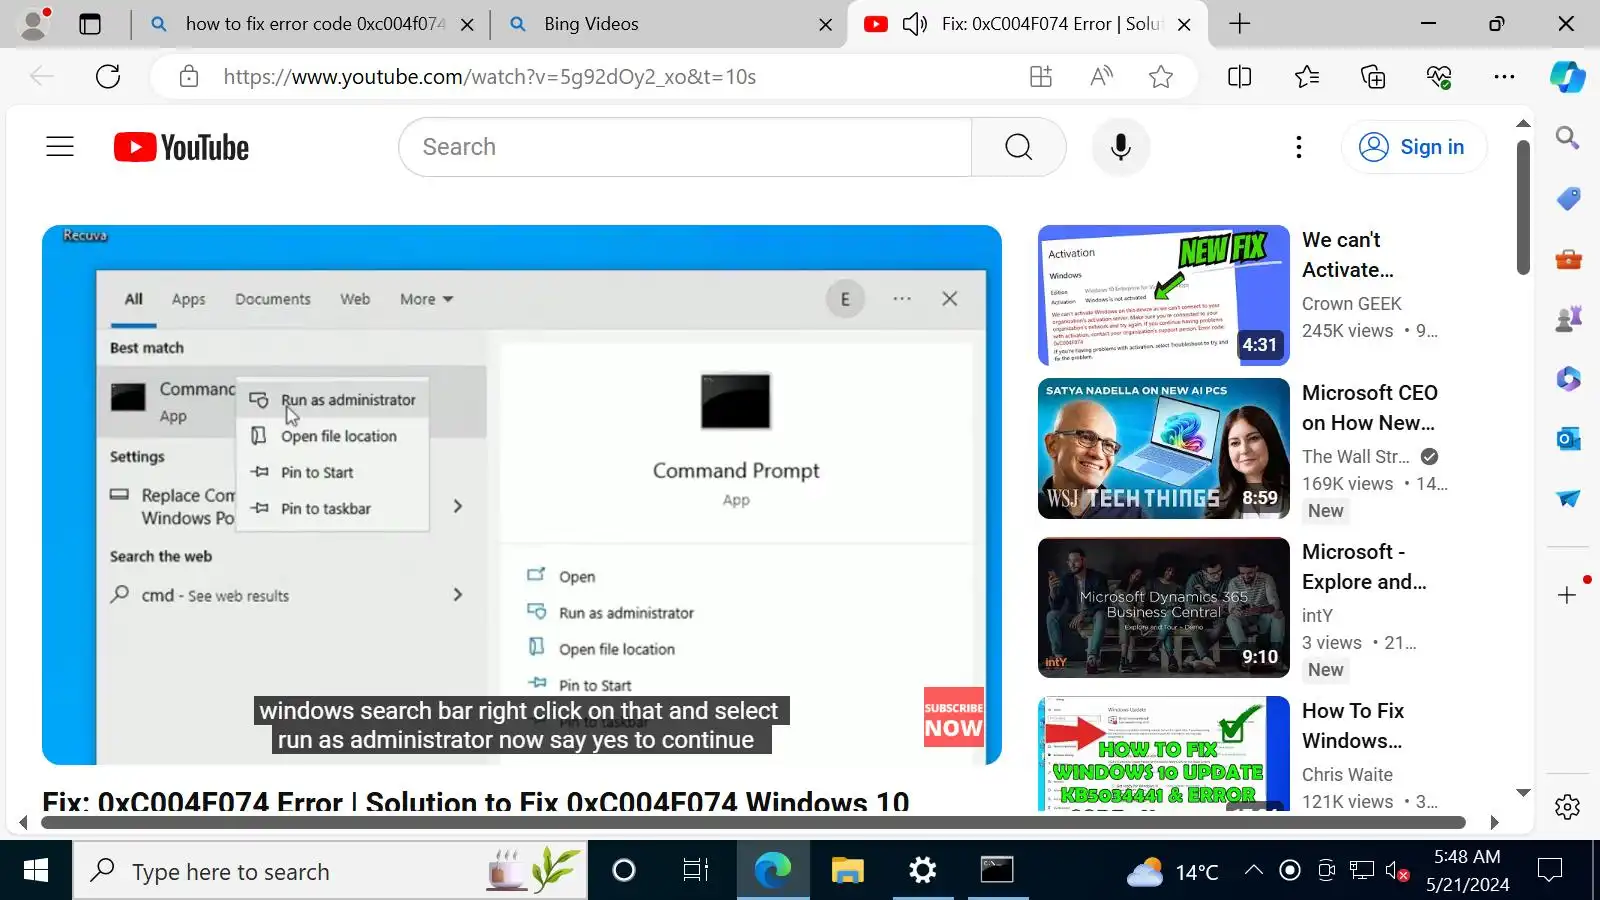Open the Edge sidebar search

coord(1567,137)
